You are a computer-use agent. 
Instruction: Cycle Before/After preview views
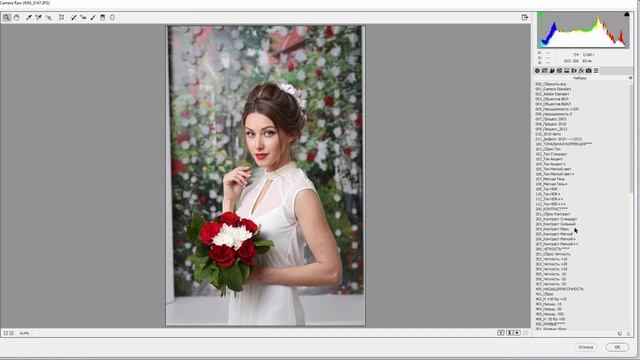(501, 333)
